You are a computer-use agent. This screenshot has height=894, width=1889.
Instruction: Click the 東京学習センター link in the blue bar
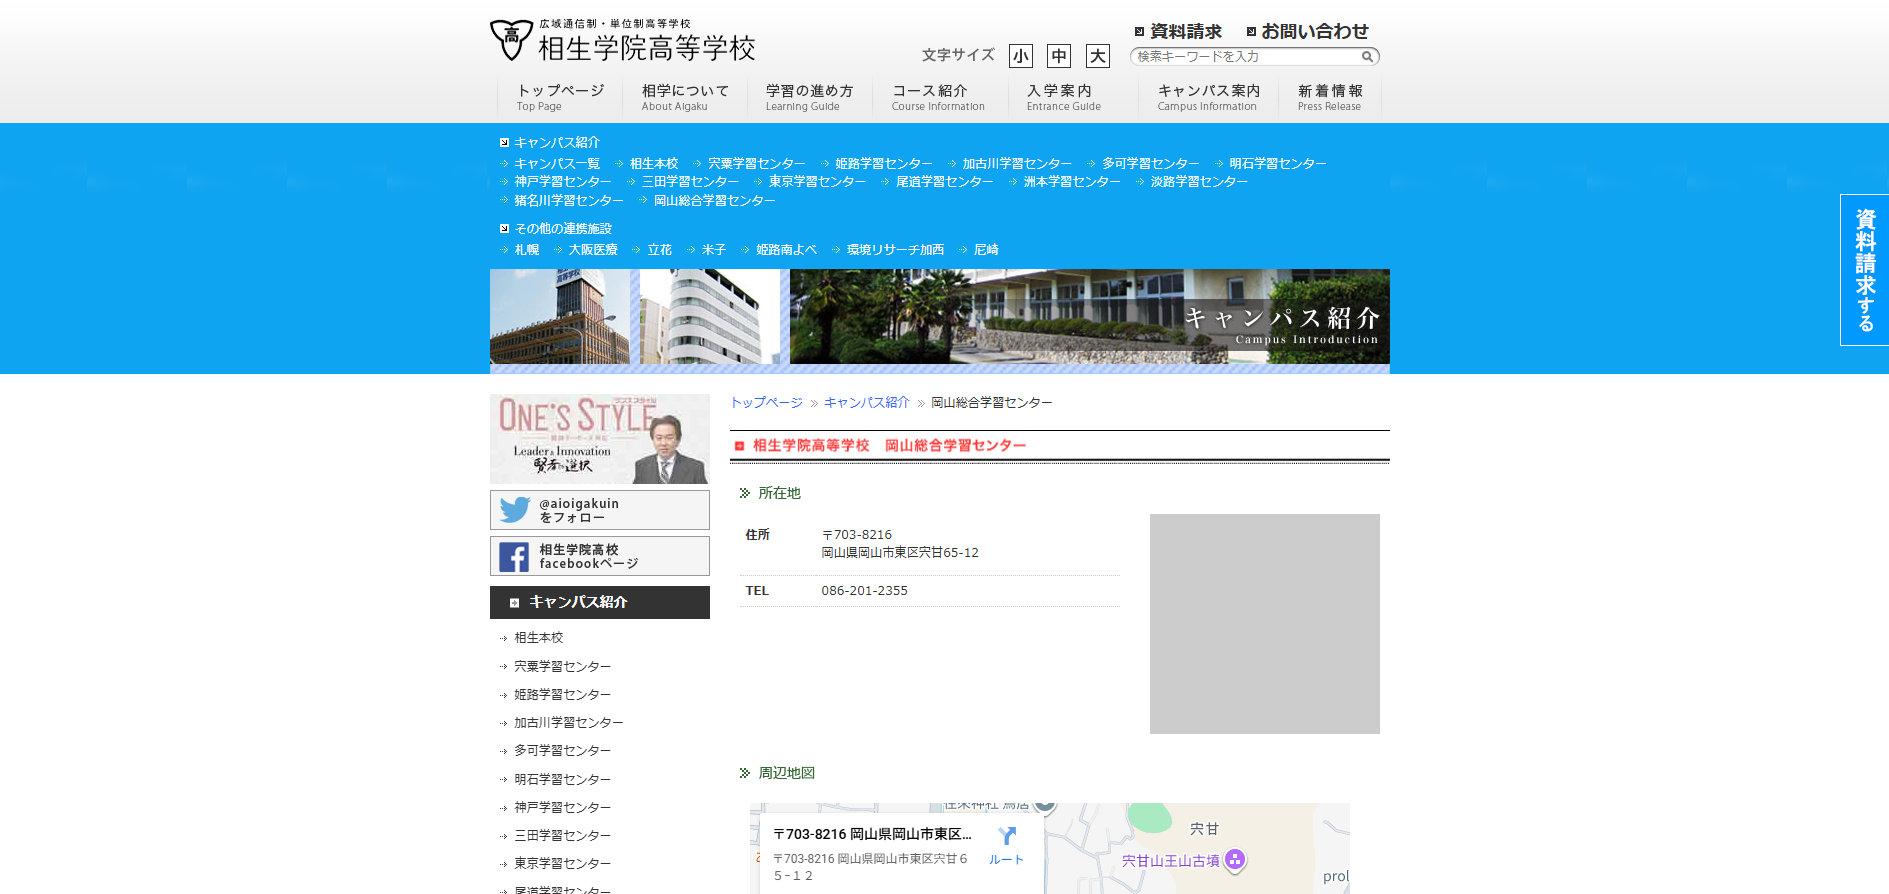click(816, 182)
